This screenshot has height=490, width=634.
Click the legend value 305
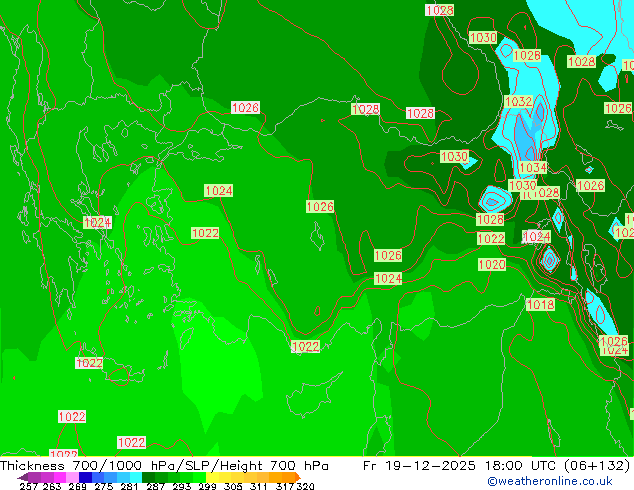pos(233,486)
